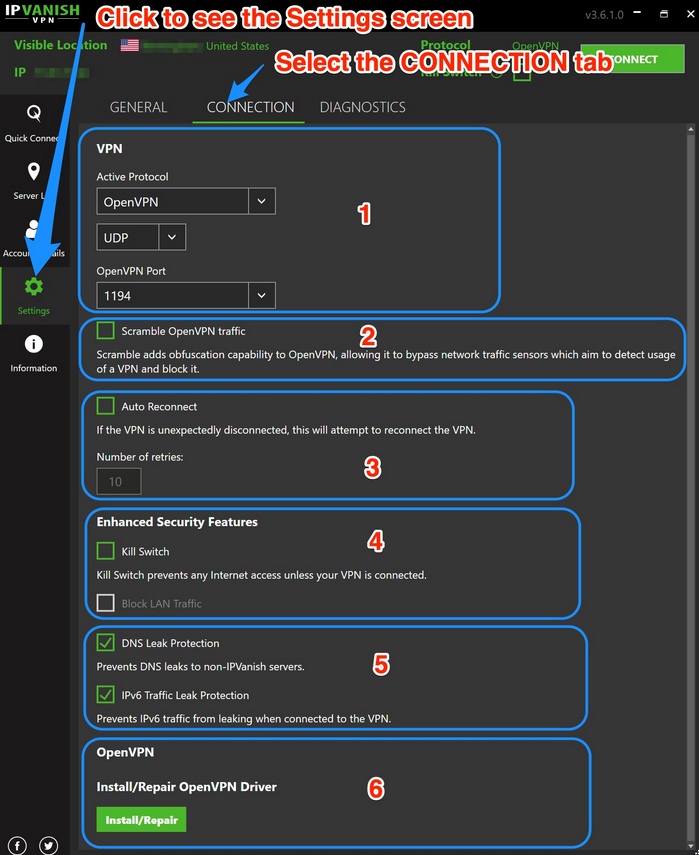Uncheck DNS Leak Protection
Screen dimensions: 699x855
tap(105, 642)
